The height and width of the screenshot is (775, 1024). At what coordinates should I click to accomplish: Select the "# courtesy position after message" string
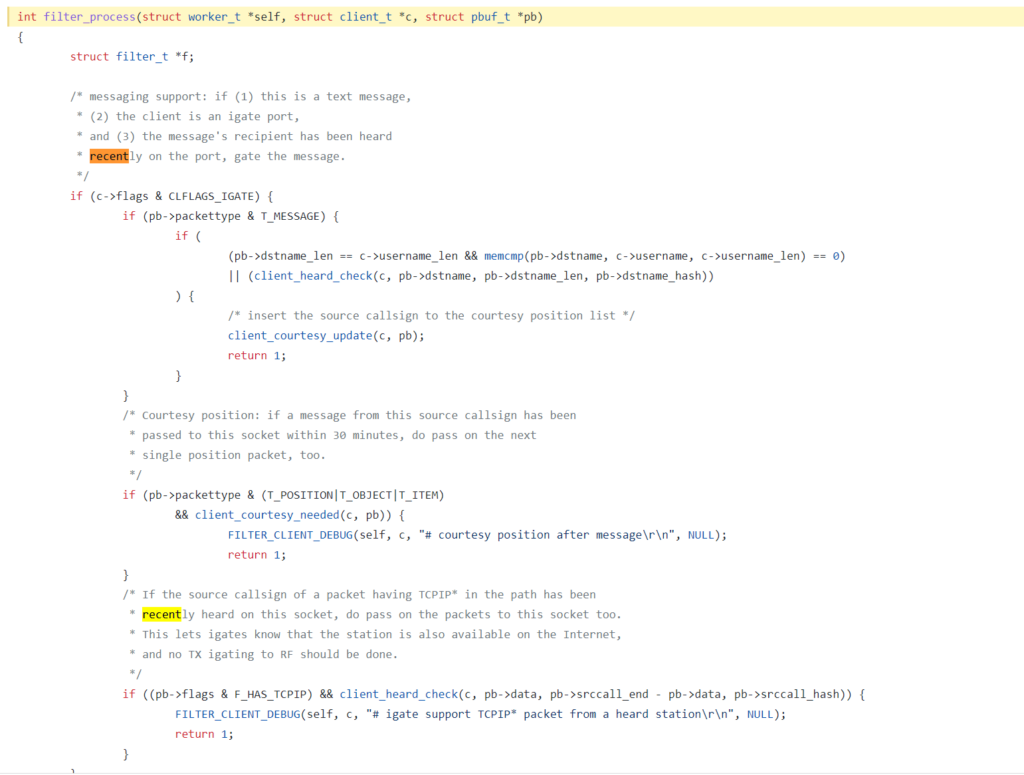pyautogui.click(x=547, y=535)
